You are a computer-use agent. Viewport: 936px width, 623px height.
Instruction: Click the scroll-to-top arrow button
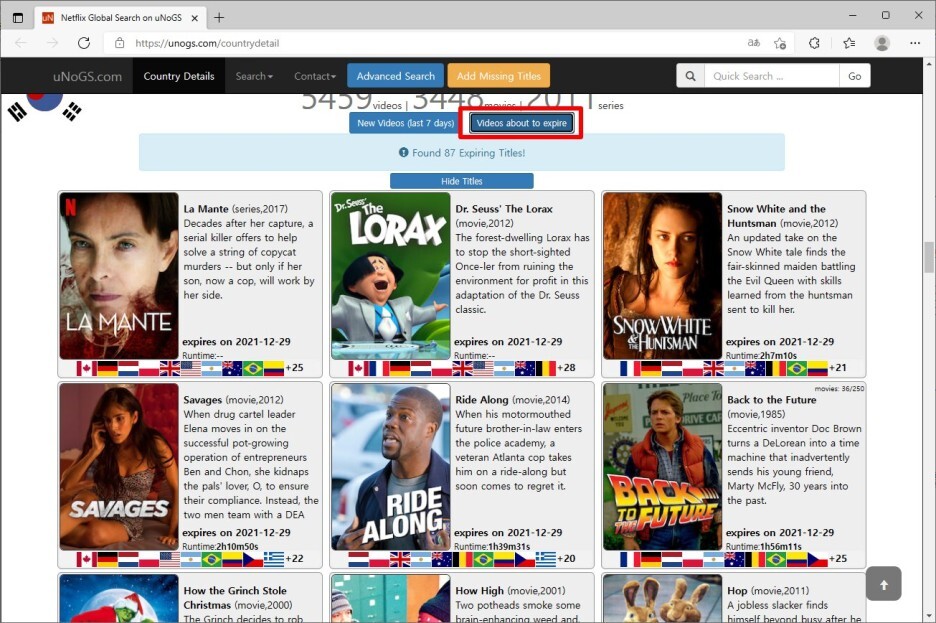pos(883,584)
